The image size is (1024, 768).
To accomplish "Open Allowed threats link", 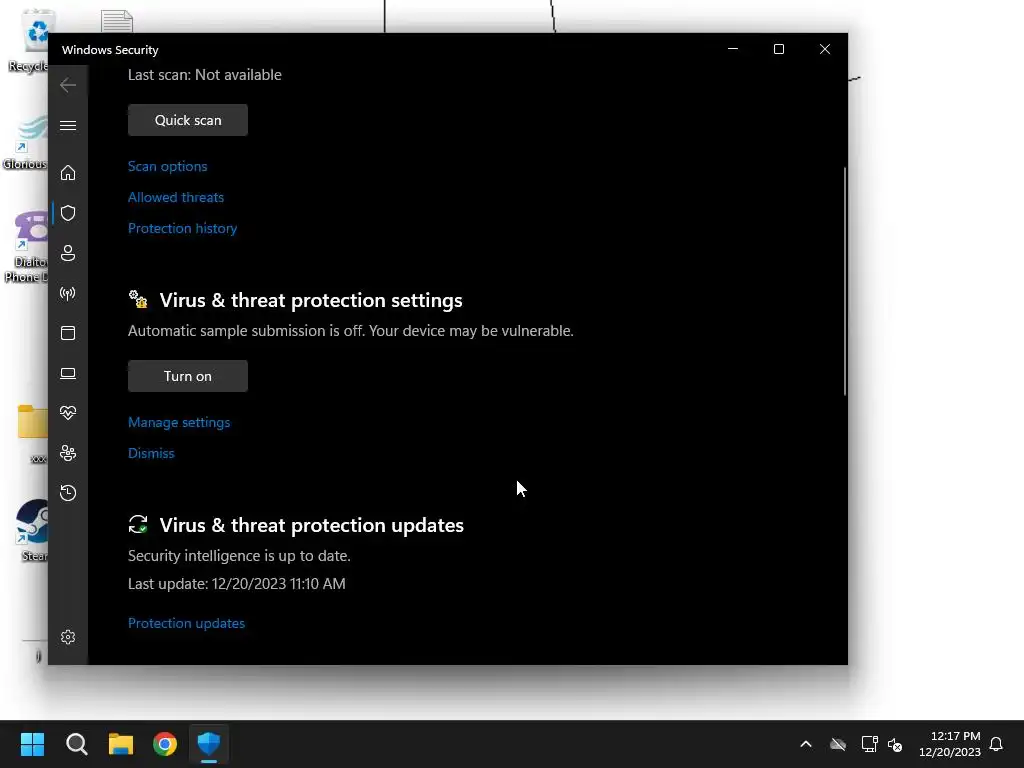I will (x=176, y=197).
